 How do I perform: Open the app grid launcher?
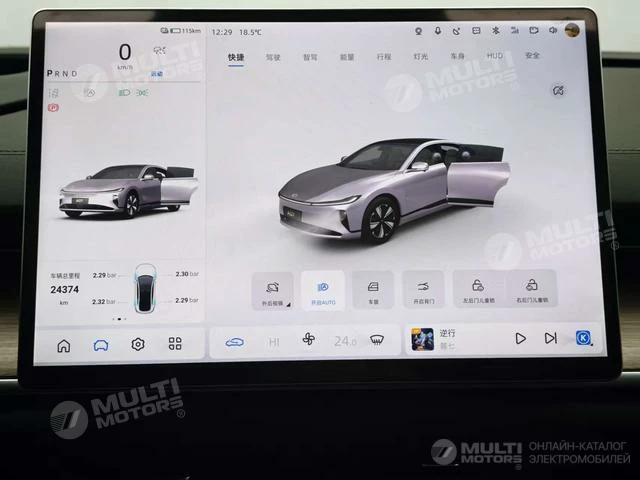tap(175, 344)
